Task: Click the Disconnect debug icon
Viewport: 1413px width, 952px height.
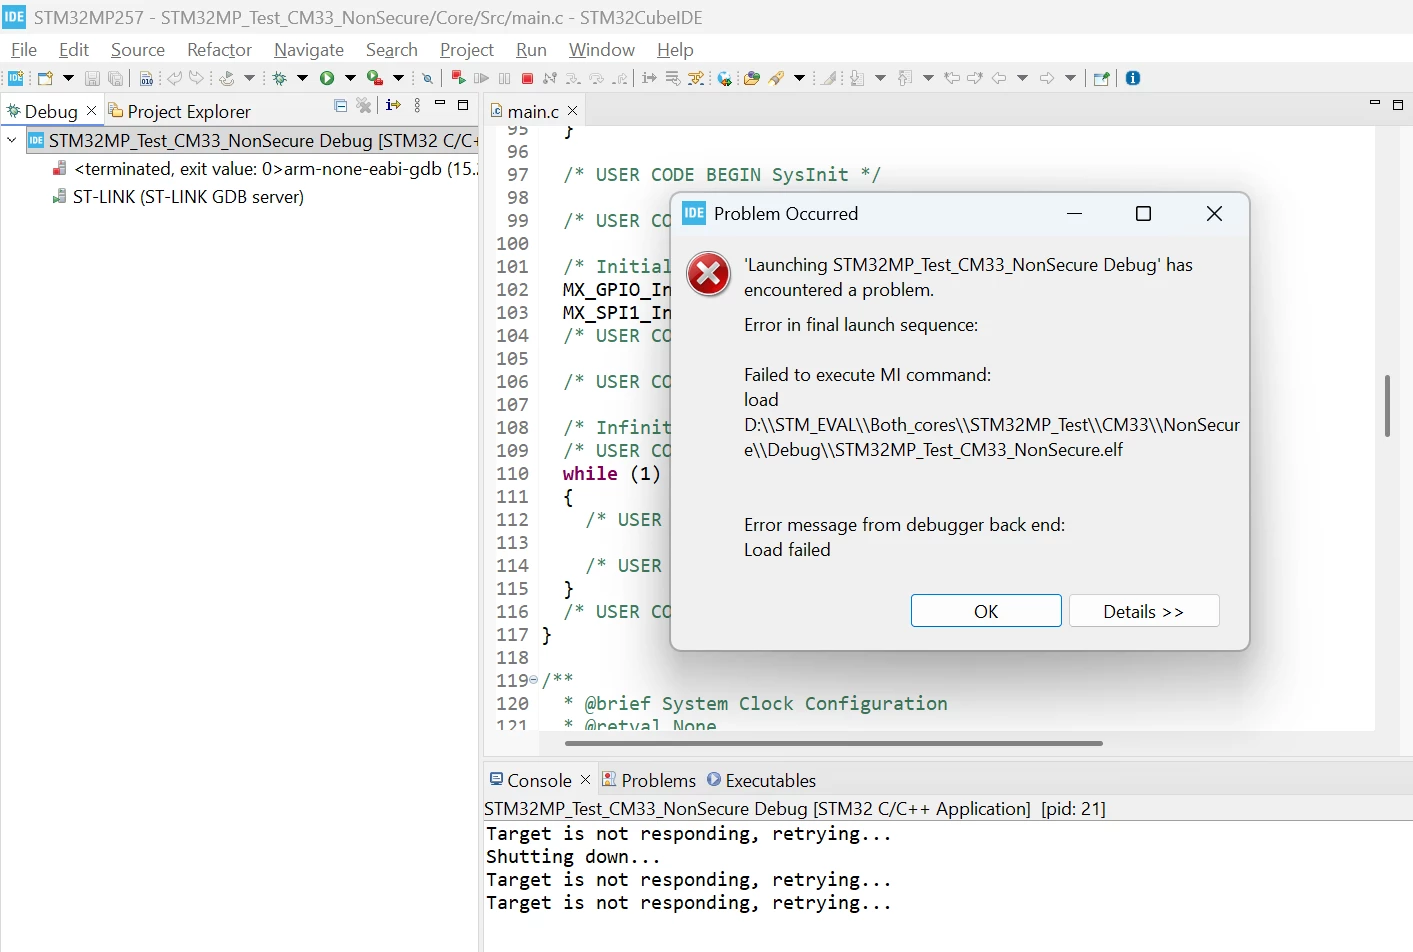Action: pos(549,78)
